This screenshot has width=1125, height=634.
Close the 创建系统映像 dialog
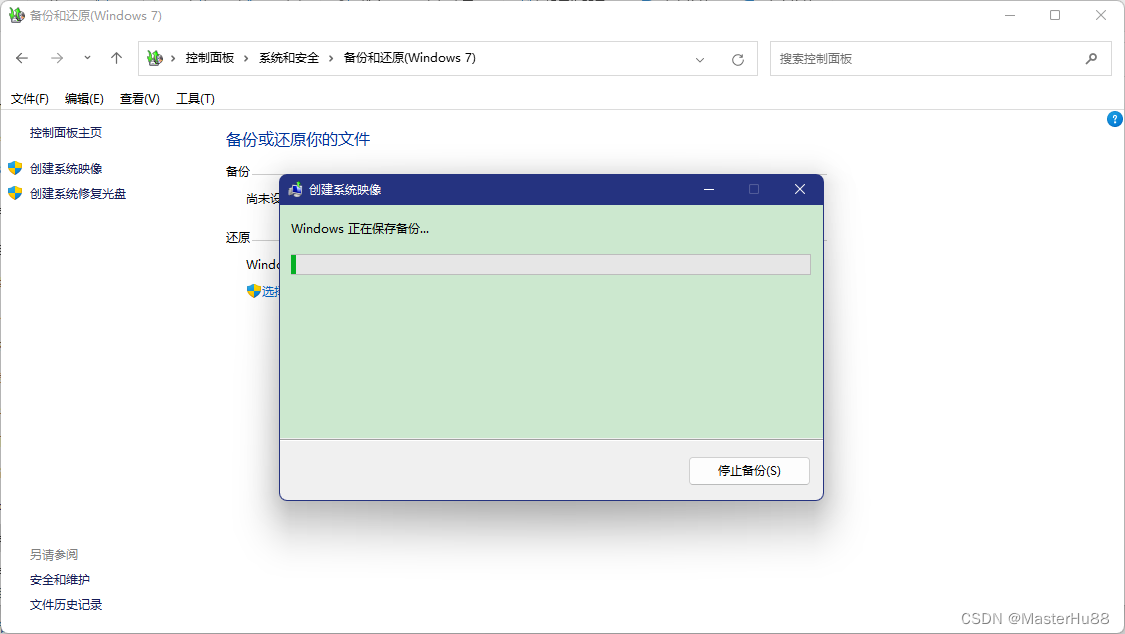pos(800,189)
